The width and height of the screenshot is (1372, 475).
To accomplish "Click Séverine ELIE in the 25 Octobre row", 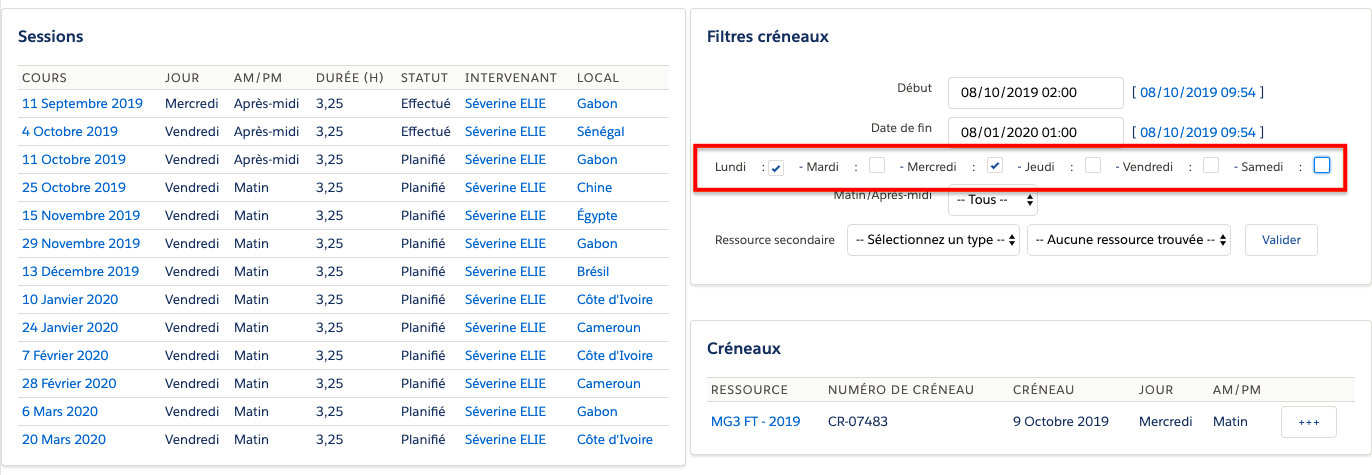I will [505, 188].
